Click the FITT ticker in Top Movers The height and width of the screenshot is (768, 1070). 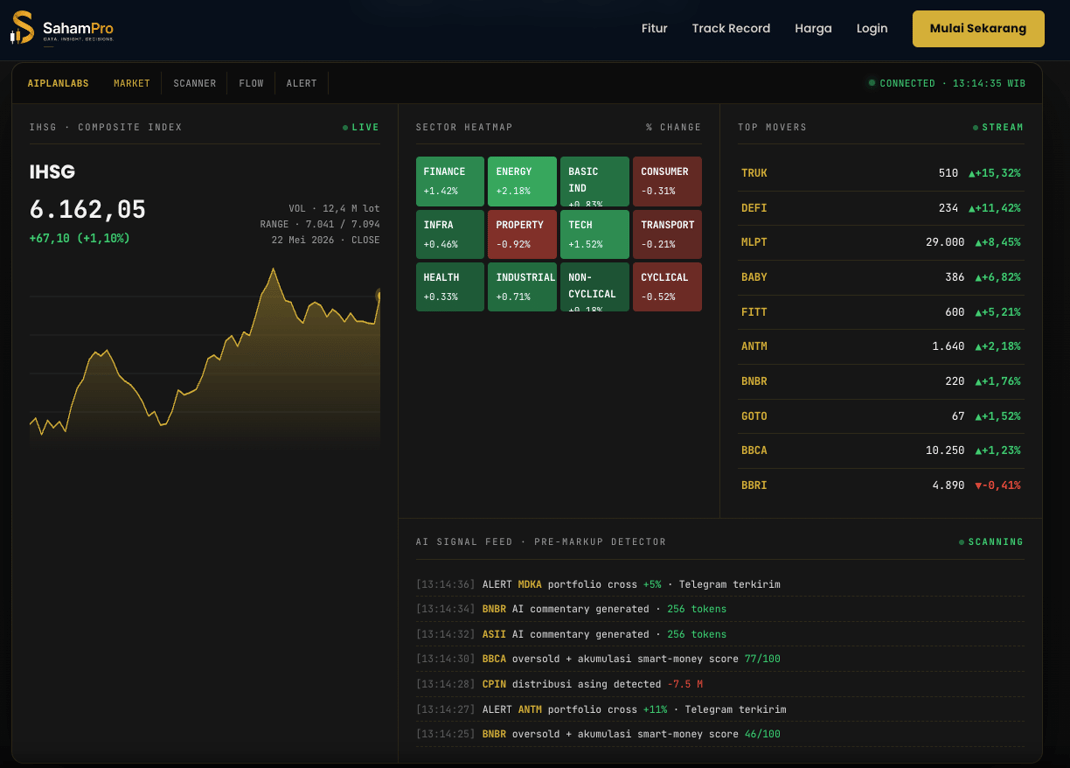click(x=754, y=312)
